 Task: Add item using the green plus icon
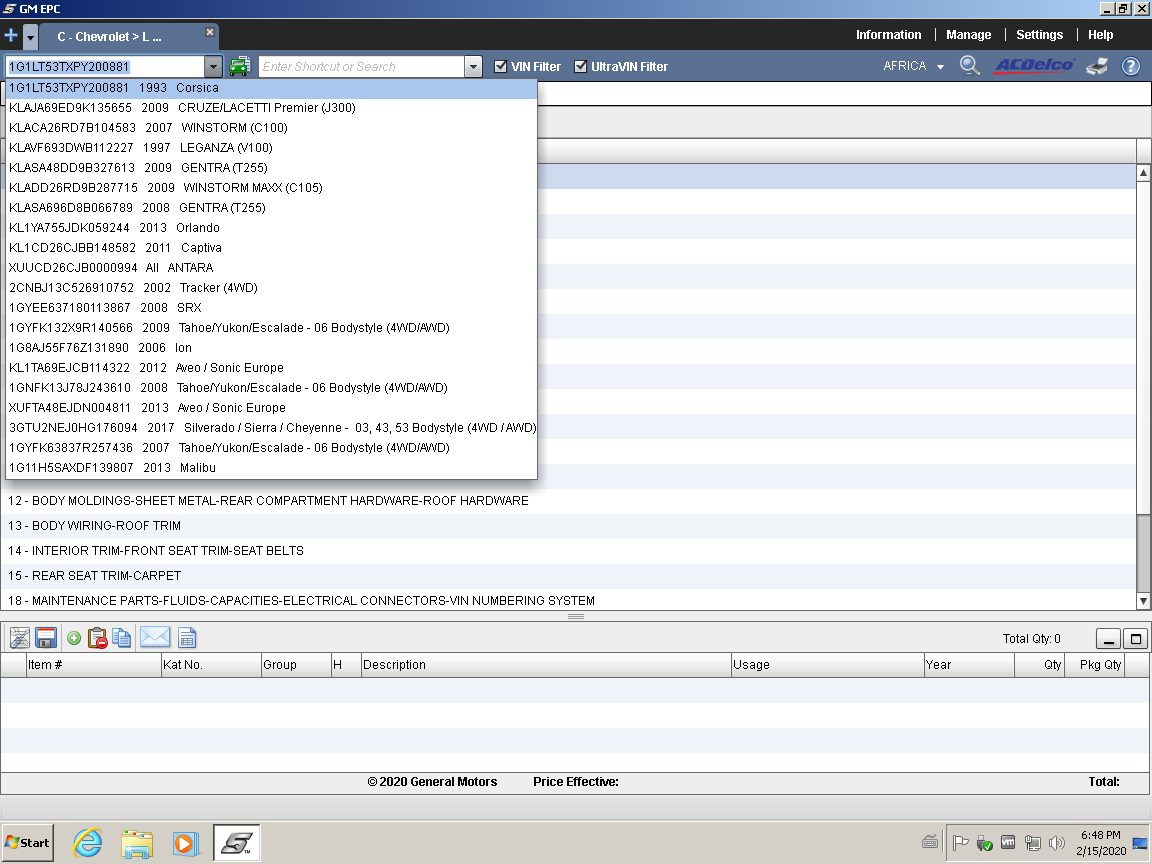[x=74, y=638]
